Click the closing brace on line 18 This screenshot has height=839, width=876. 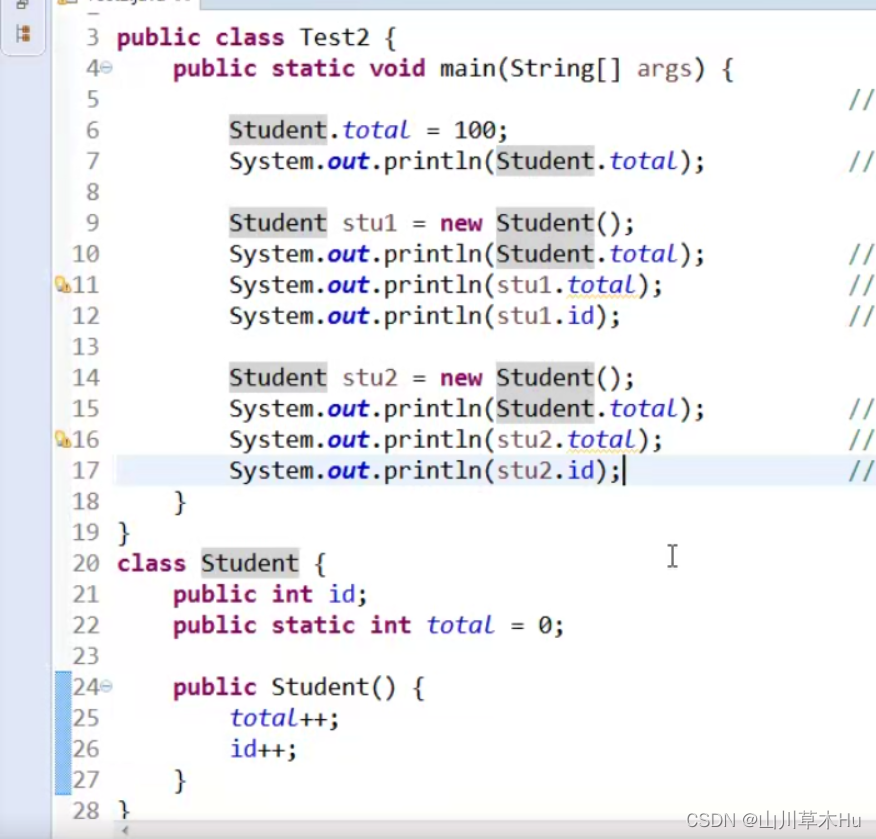point(179,502)
